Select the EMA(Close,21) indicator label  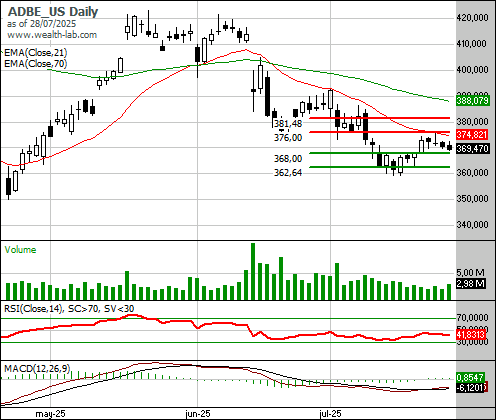tap(35, 53)
